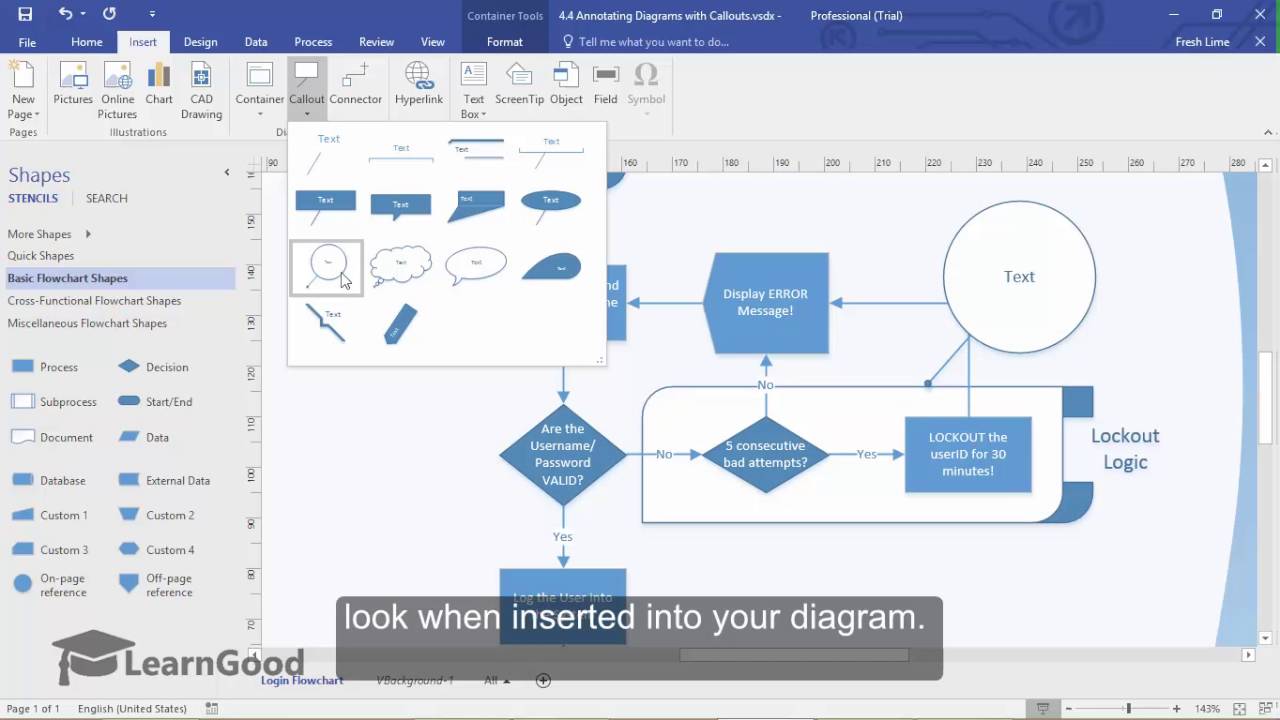
Task: Insert a ScreenTip from the ribbon
Action: tap(519, 84)
